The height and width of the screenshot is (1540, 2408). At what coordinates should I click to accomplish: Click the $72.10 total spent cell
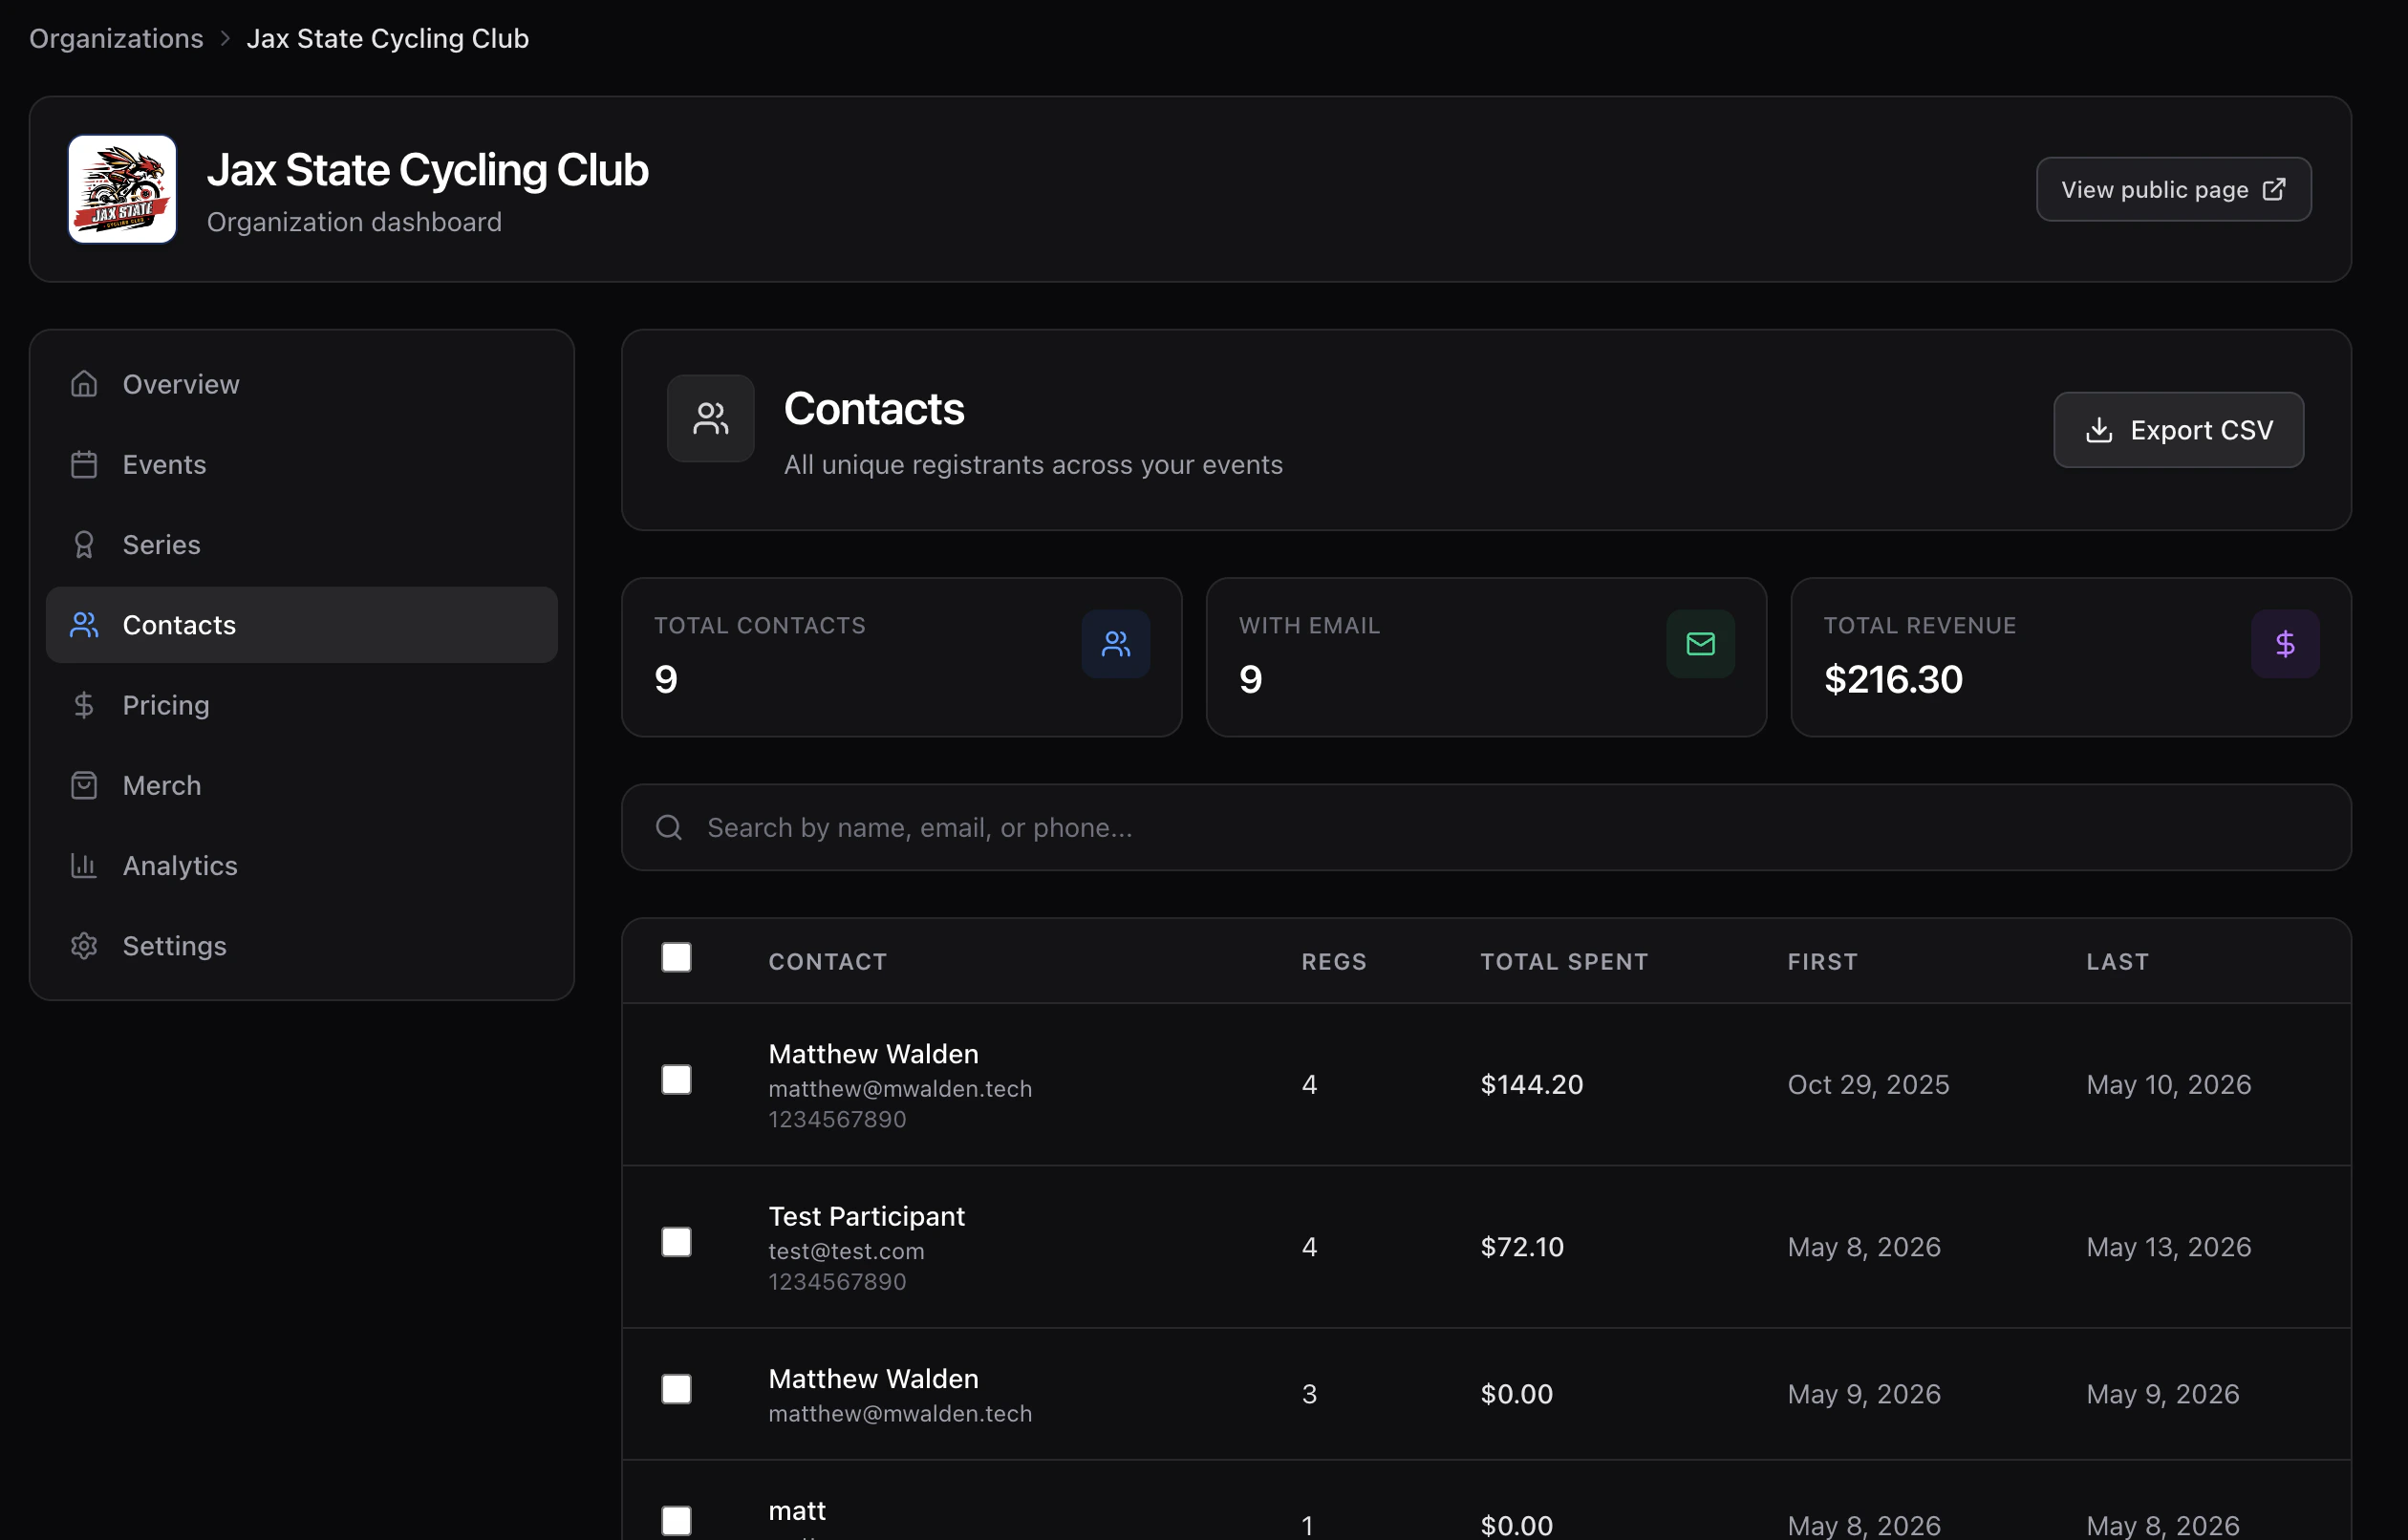coord(1522,1247)
